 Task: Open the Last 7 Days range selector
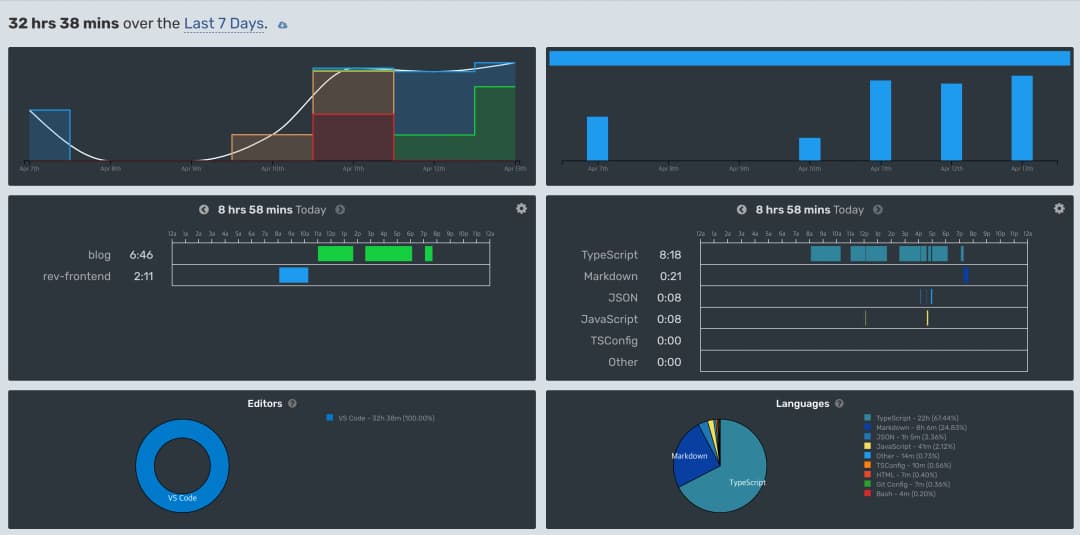tap(224, 23)
